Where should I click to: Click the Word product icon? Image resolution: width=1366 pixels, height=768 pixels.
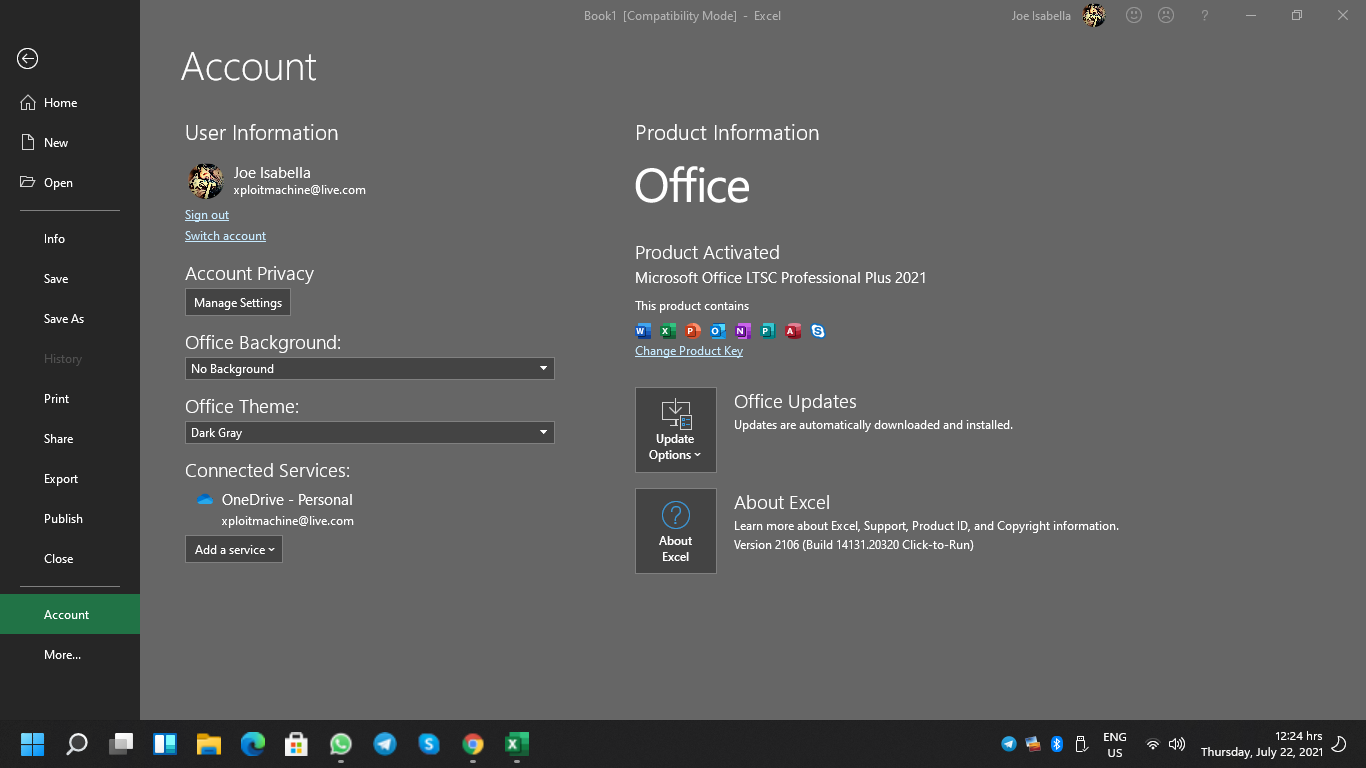(643, 331)
